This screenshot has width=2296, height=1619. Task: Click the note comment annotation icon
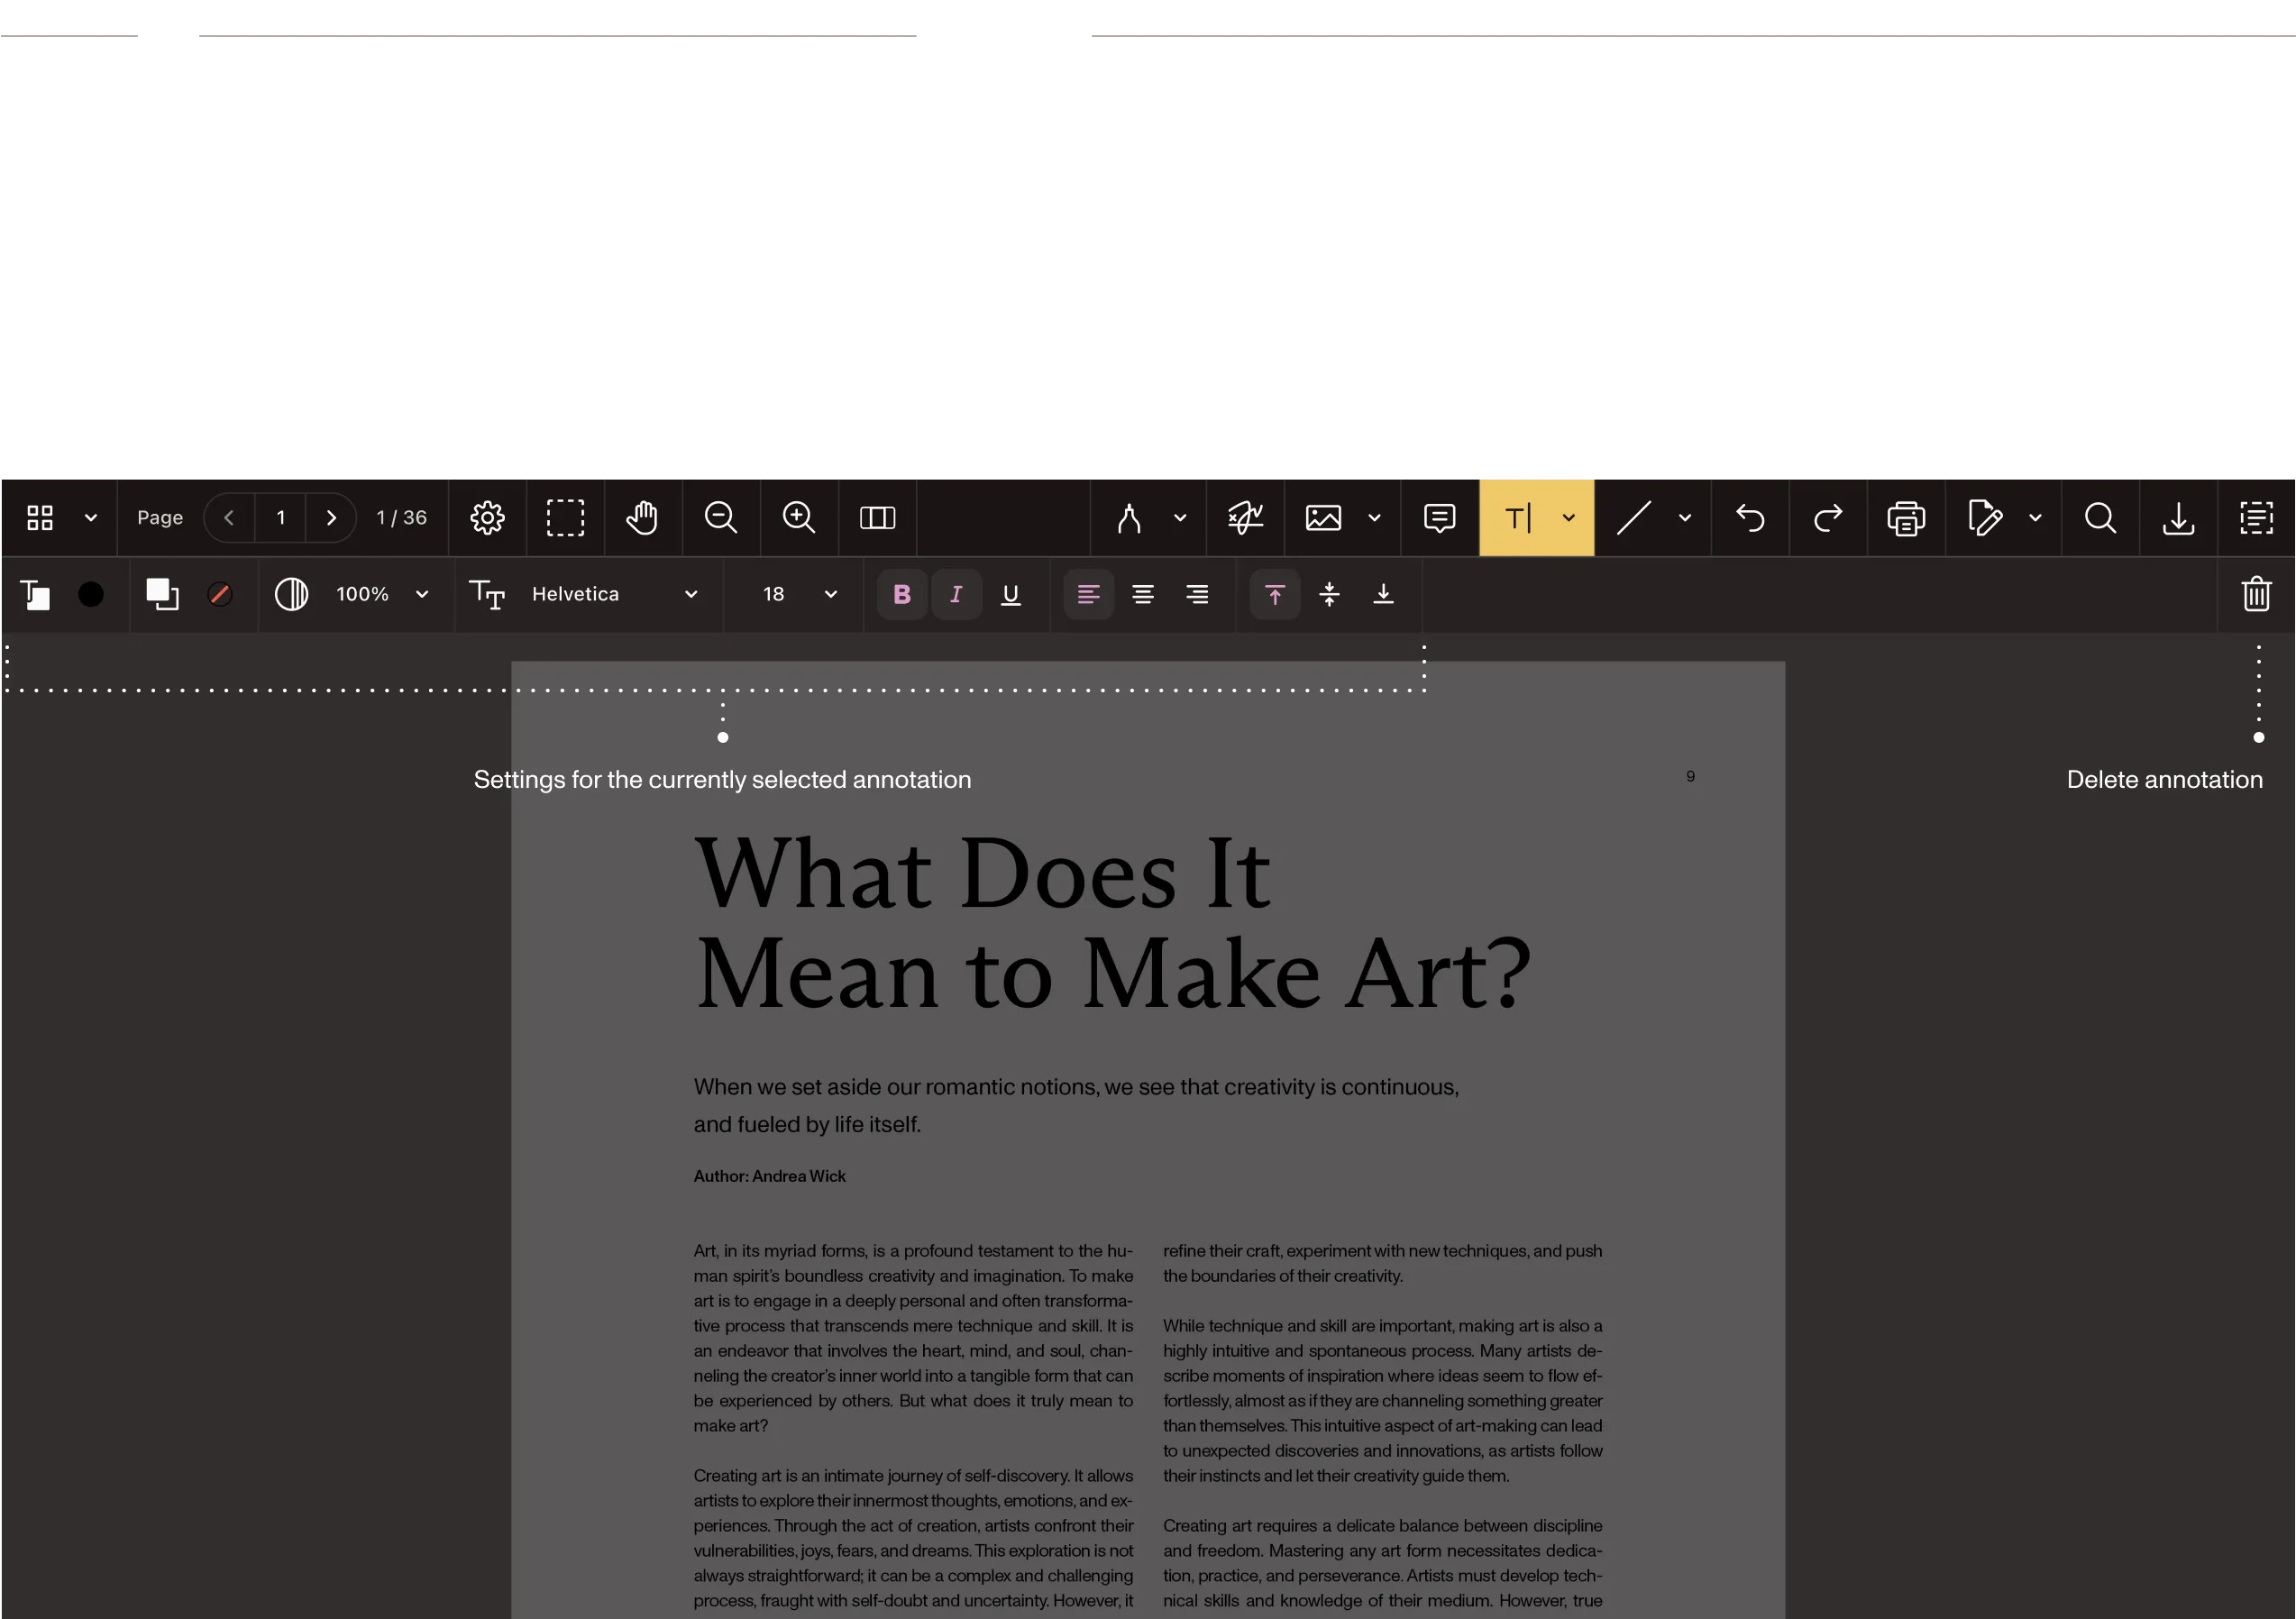1439,518
